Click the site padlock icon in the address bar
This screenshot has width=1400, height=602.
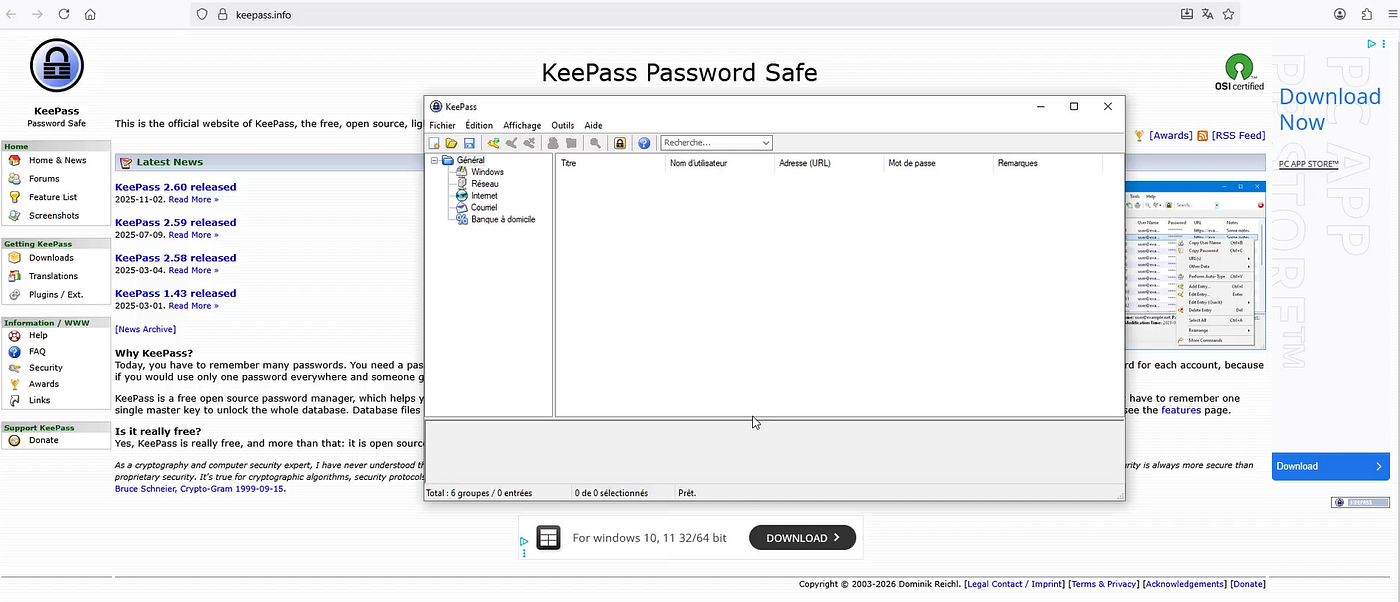[223, 14]
